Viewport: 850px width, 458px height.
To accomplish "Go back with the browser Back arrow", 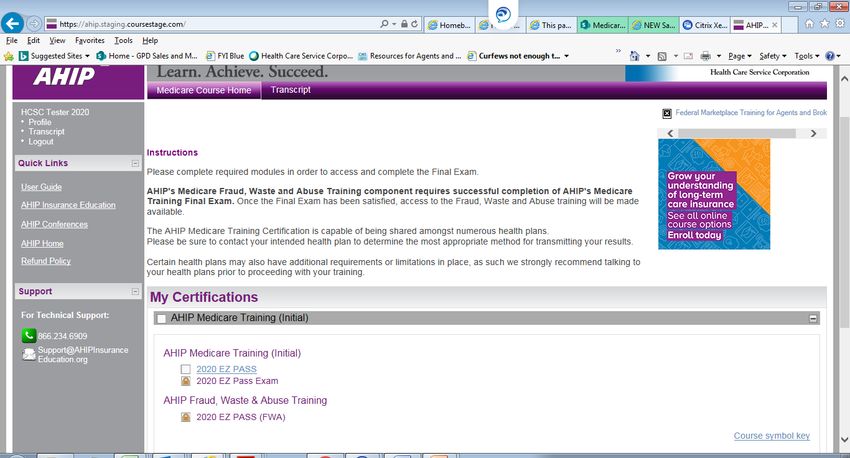I will pos(12,23).
